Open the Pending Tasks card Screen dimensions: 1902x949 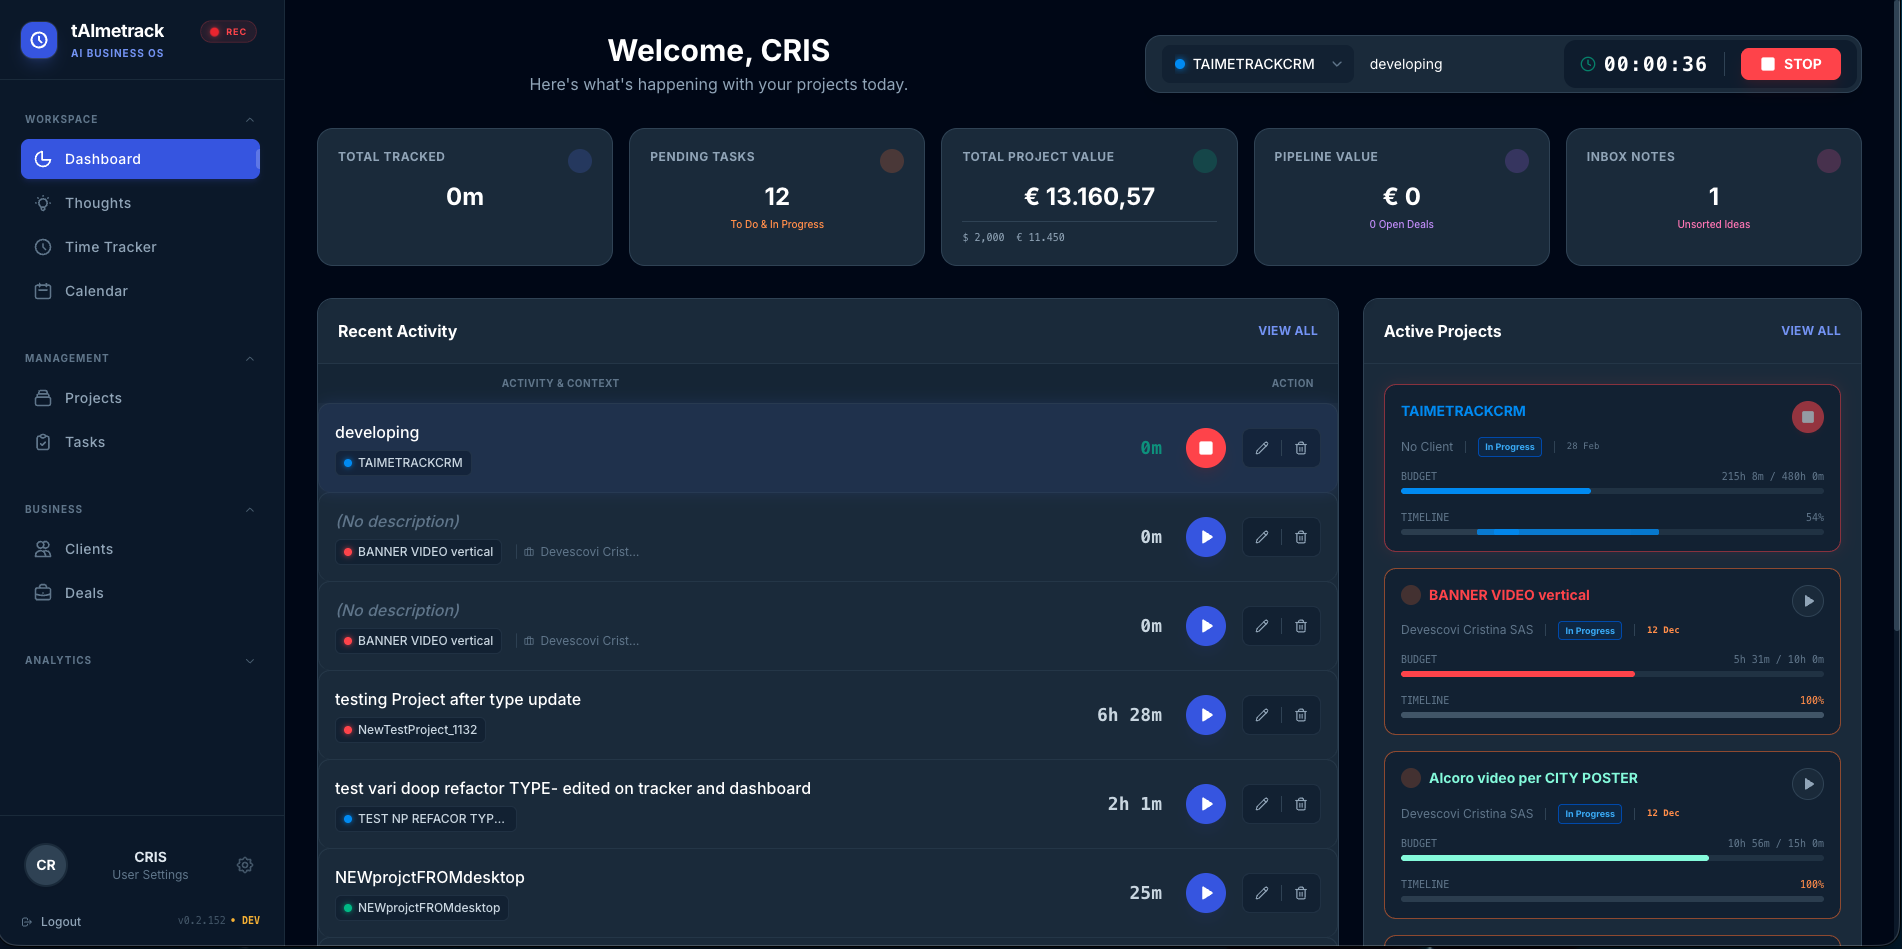pyautogui.click(x=777, y=197)
